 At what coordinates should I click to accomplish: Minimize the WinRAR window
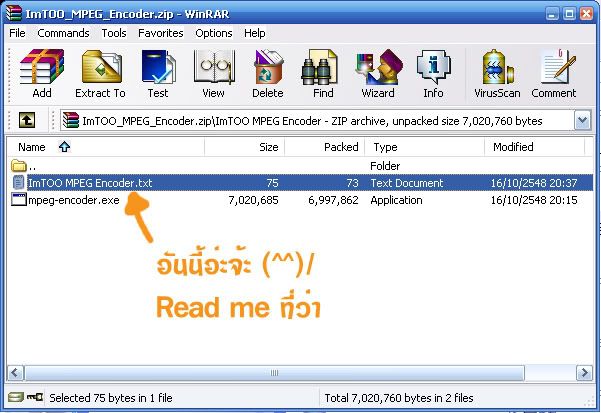point(552,14)
